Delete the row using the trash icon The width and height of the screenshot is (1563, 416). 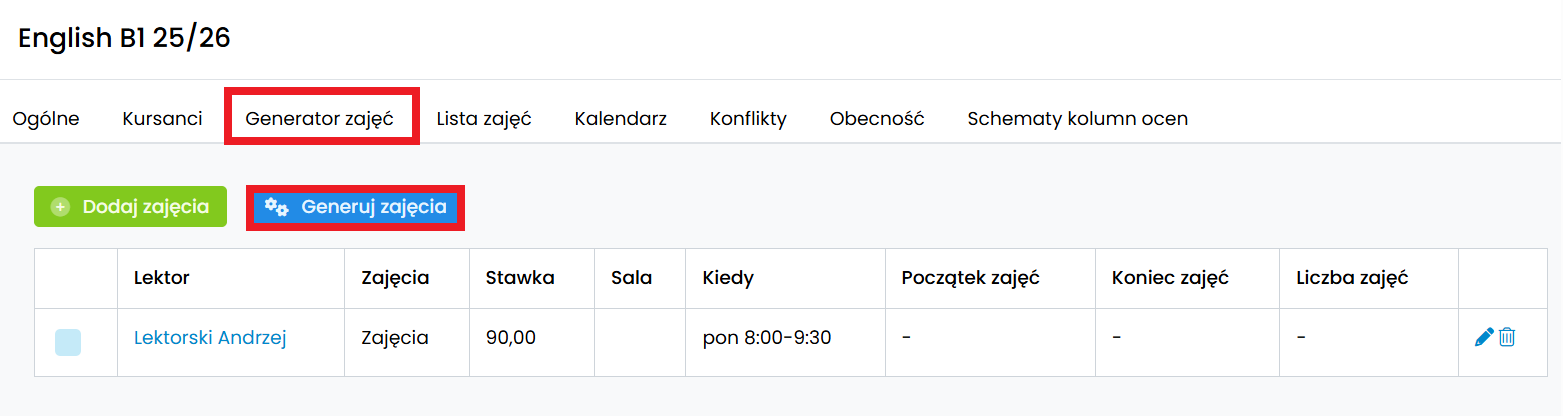click(1507, 338)
